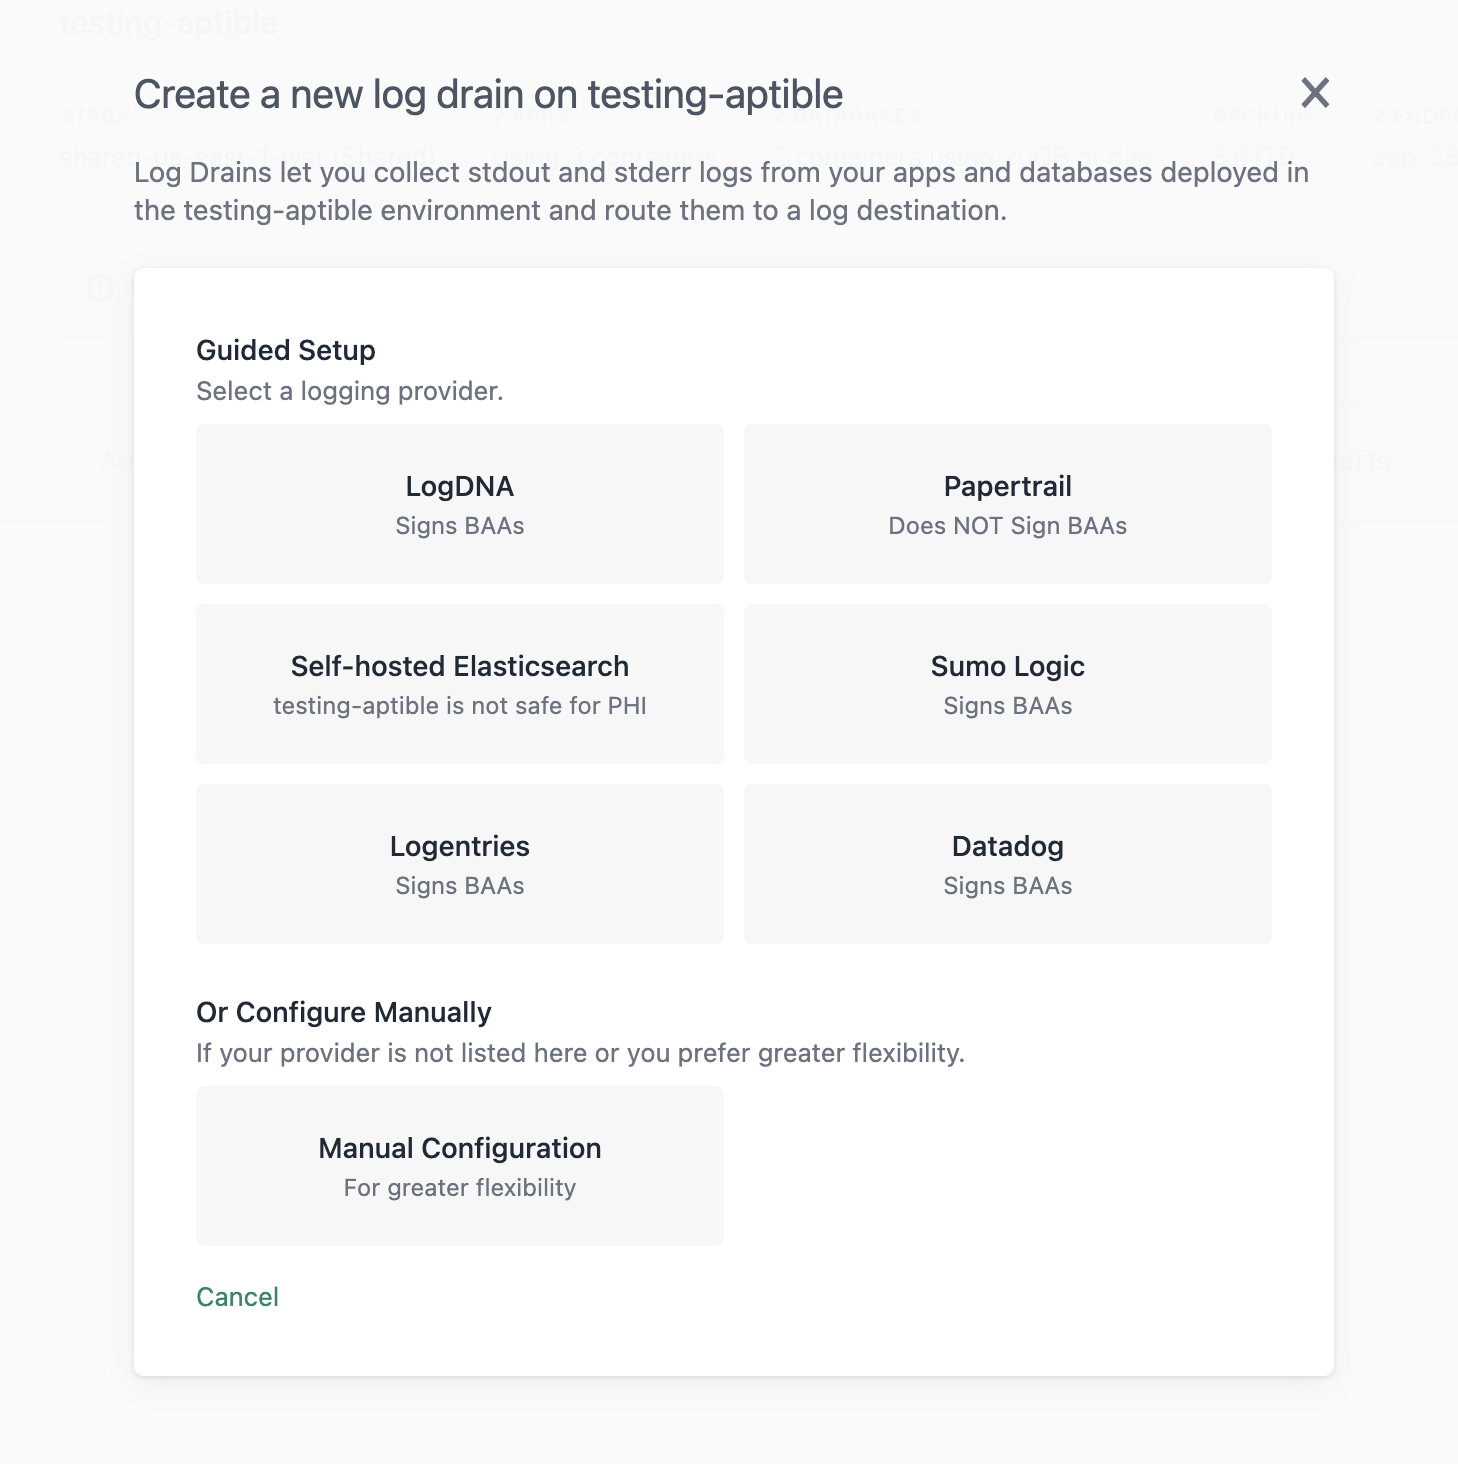1458x1464 pixels.
Task: Select the Datadog logging provider
Action: tap(1008, 864)
